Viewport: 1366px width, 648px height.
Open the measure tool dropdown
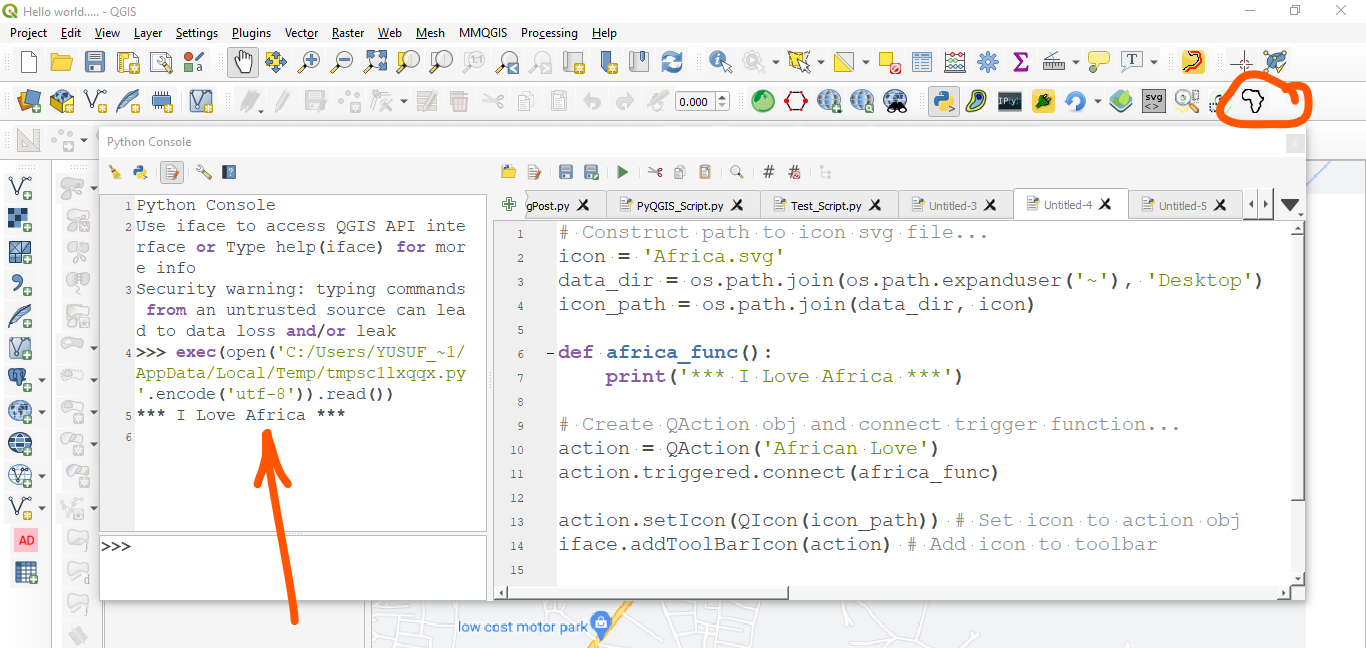pos(1075,61)
